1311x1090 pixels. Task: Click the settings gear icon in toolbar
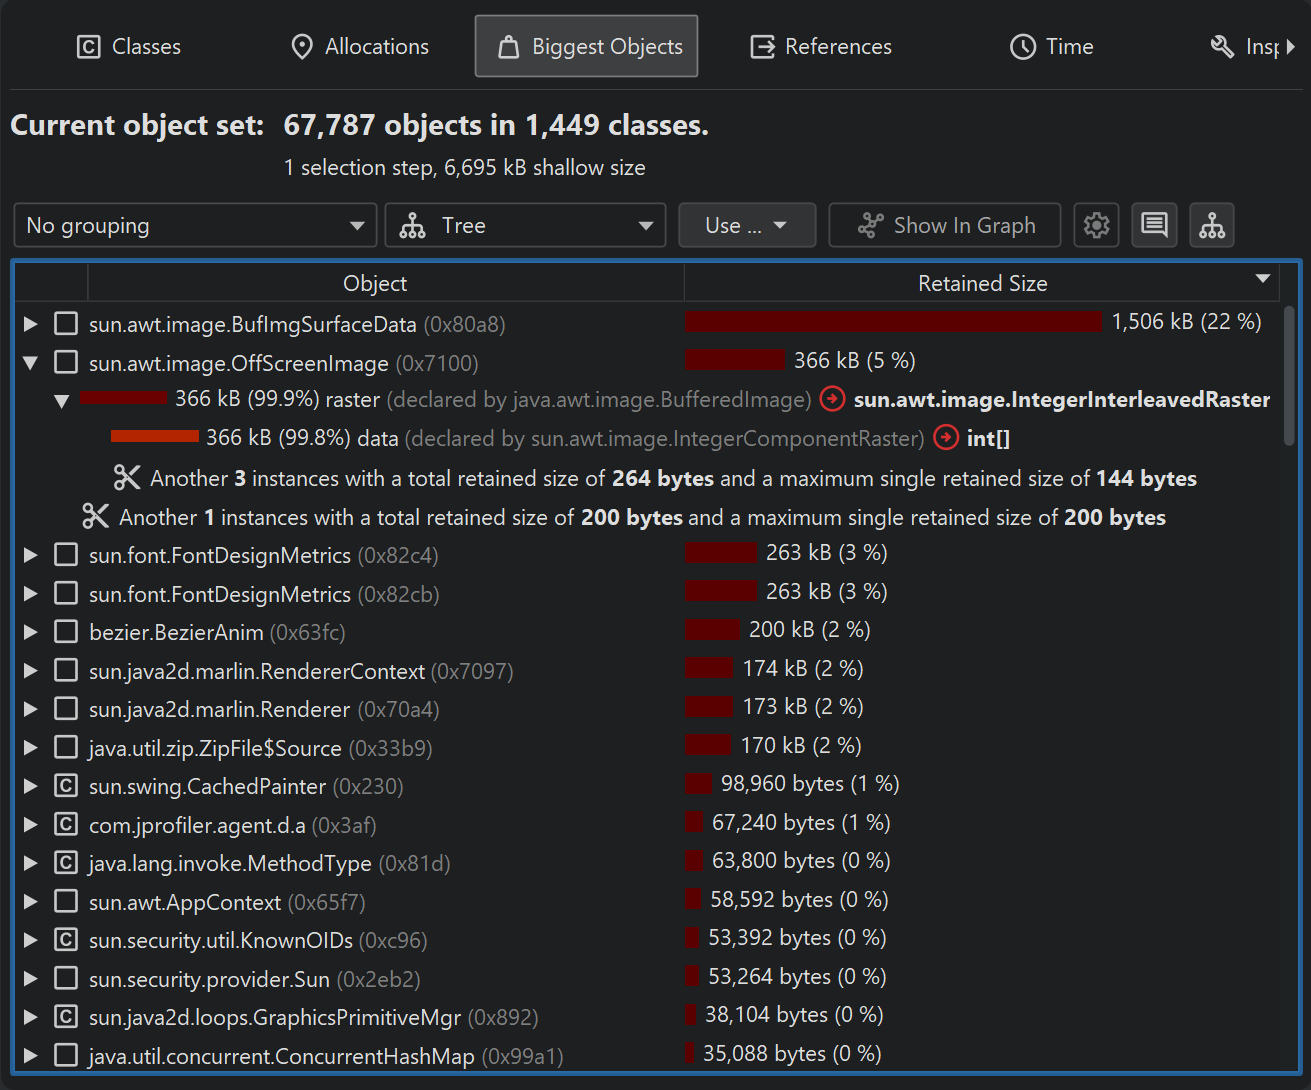1096,225
